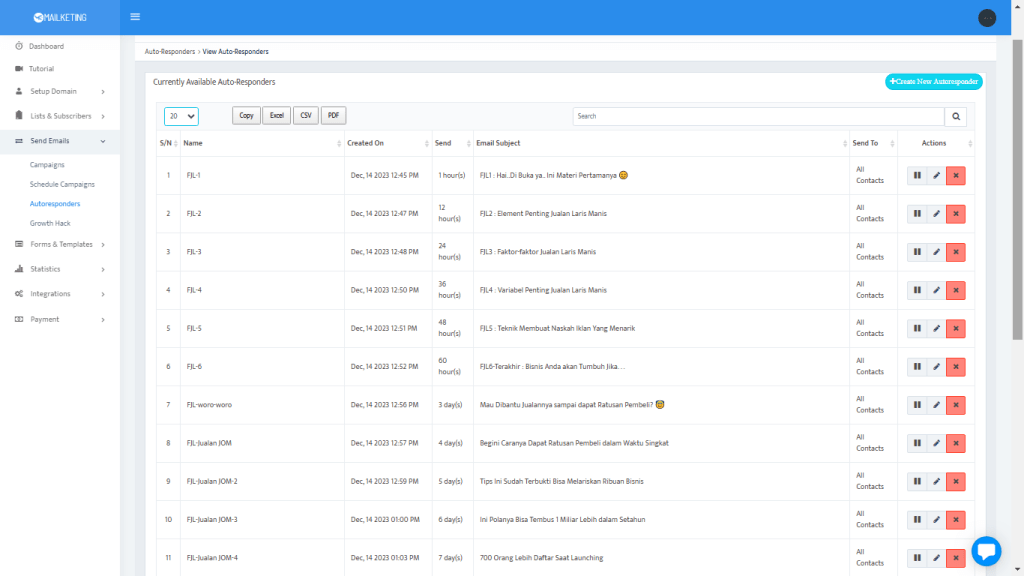
Task: Pause the FJL-2 autoresponder
Action: pos(917,214)
